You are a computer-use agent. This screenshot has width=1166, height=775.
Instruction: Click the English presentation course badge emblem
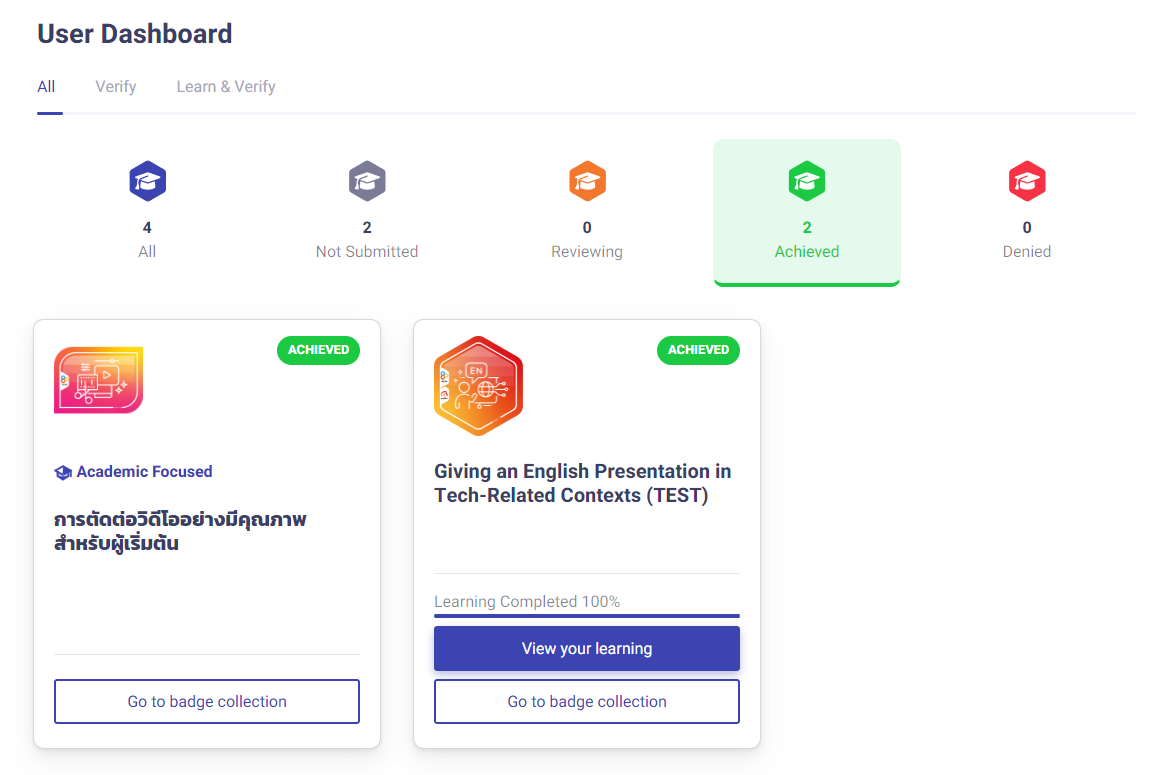point(478,385)
